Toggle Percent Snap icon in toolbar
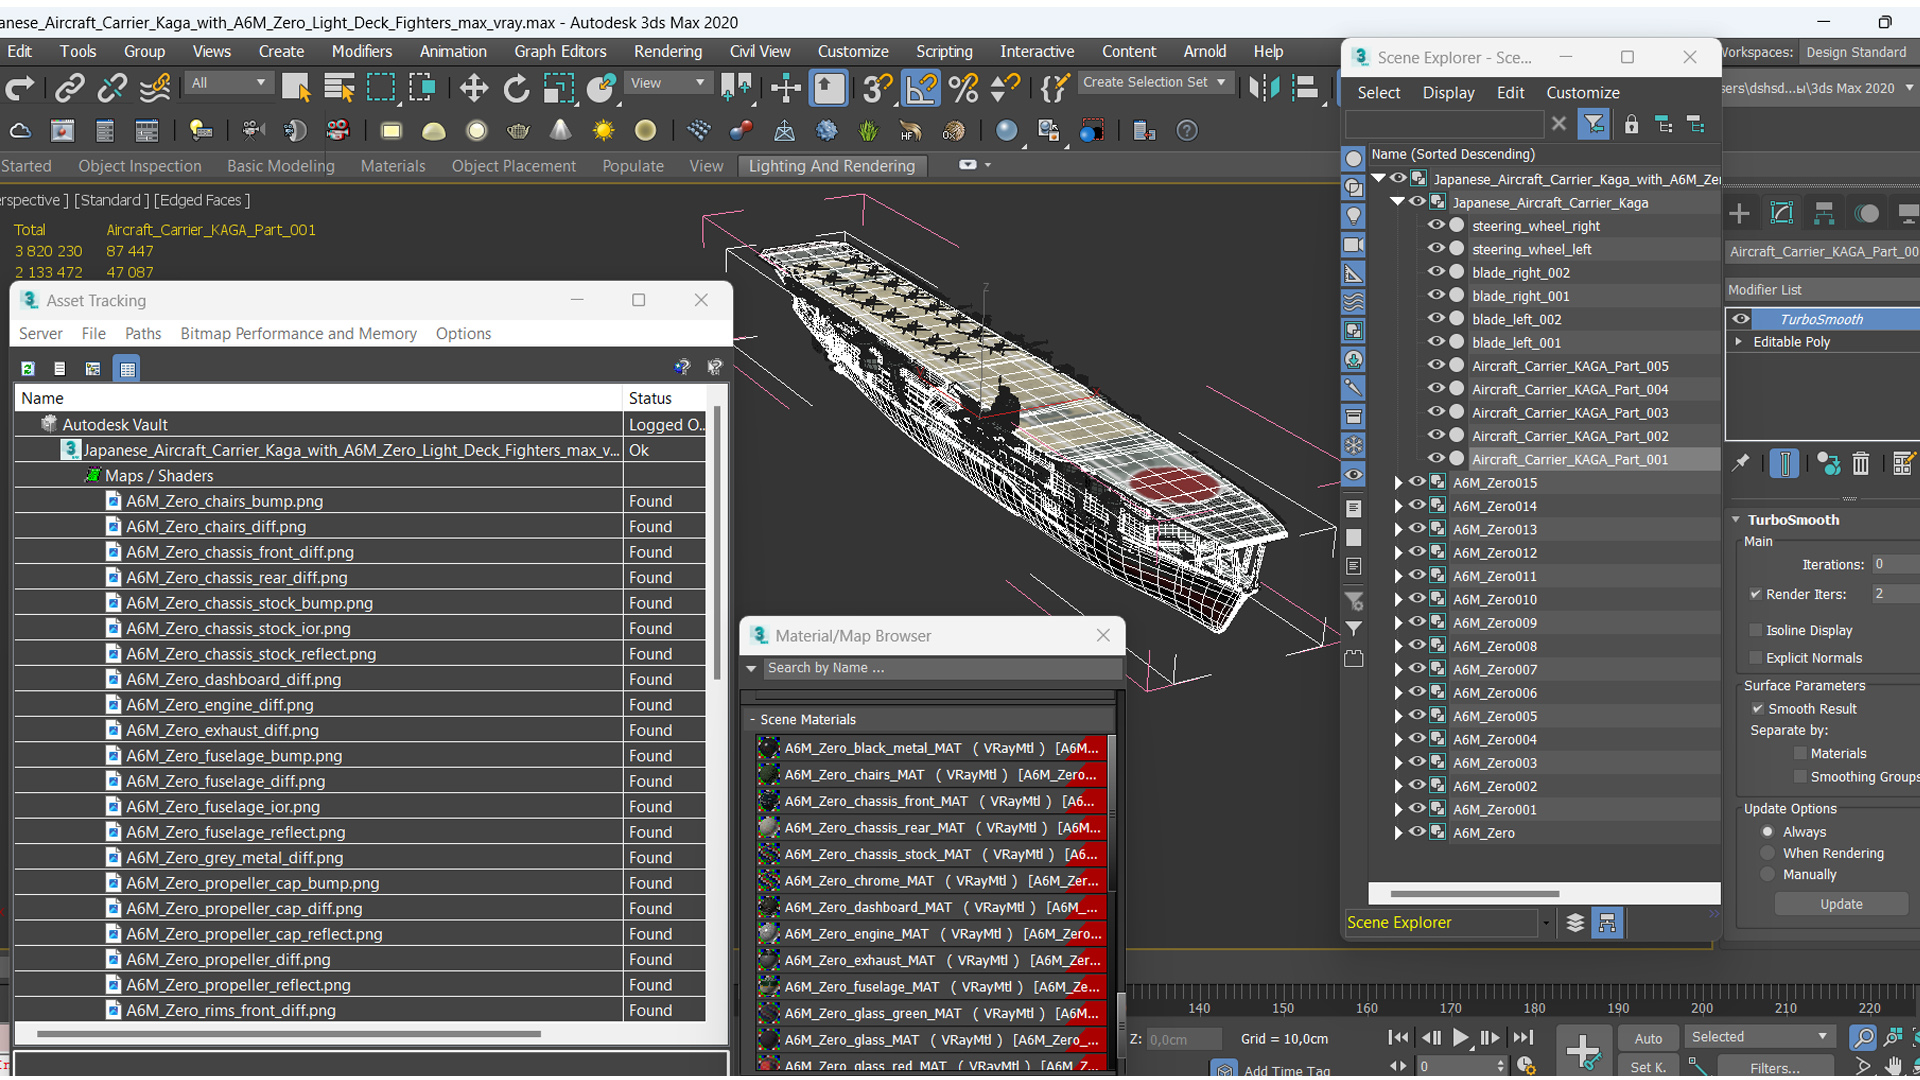The height and width of the screenshot is (1080, 1920). [963, 88]
